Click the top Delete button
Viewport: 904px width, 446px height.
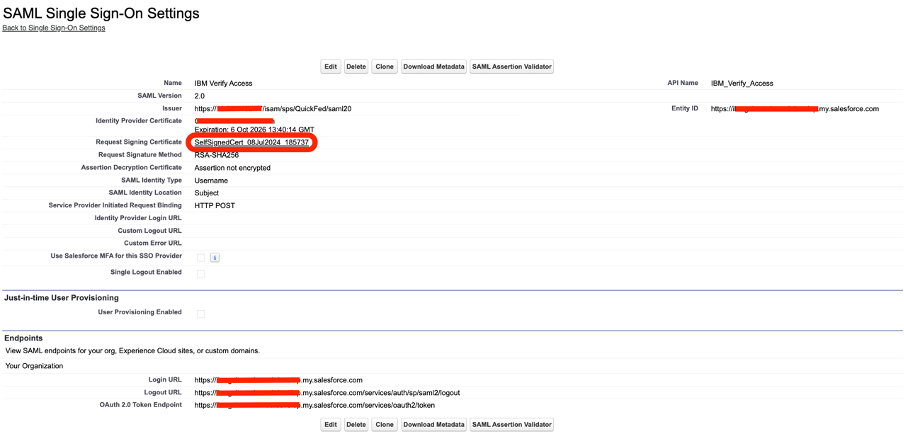(356, 67)
